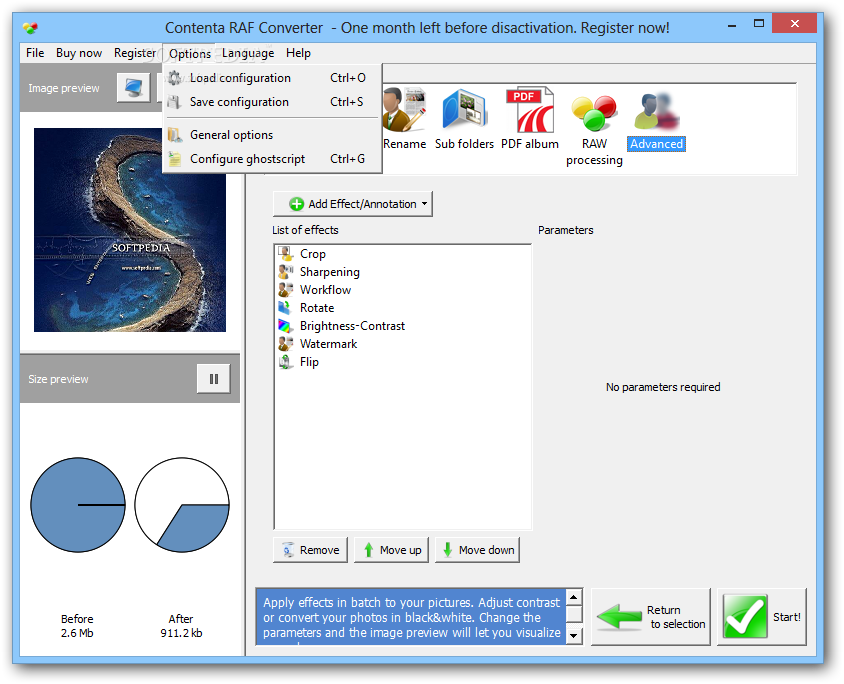Click the Flip effect icon
The width and height of the screenshot is (844, 684).
(285, 362)
